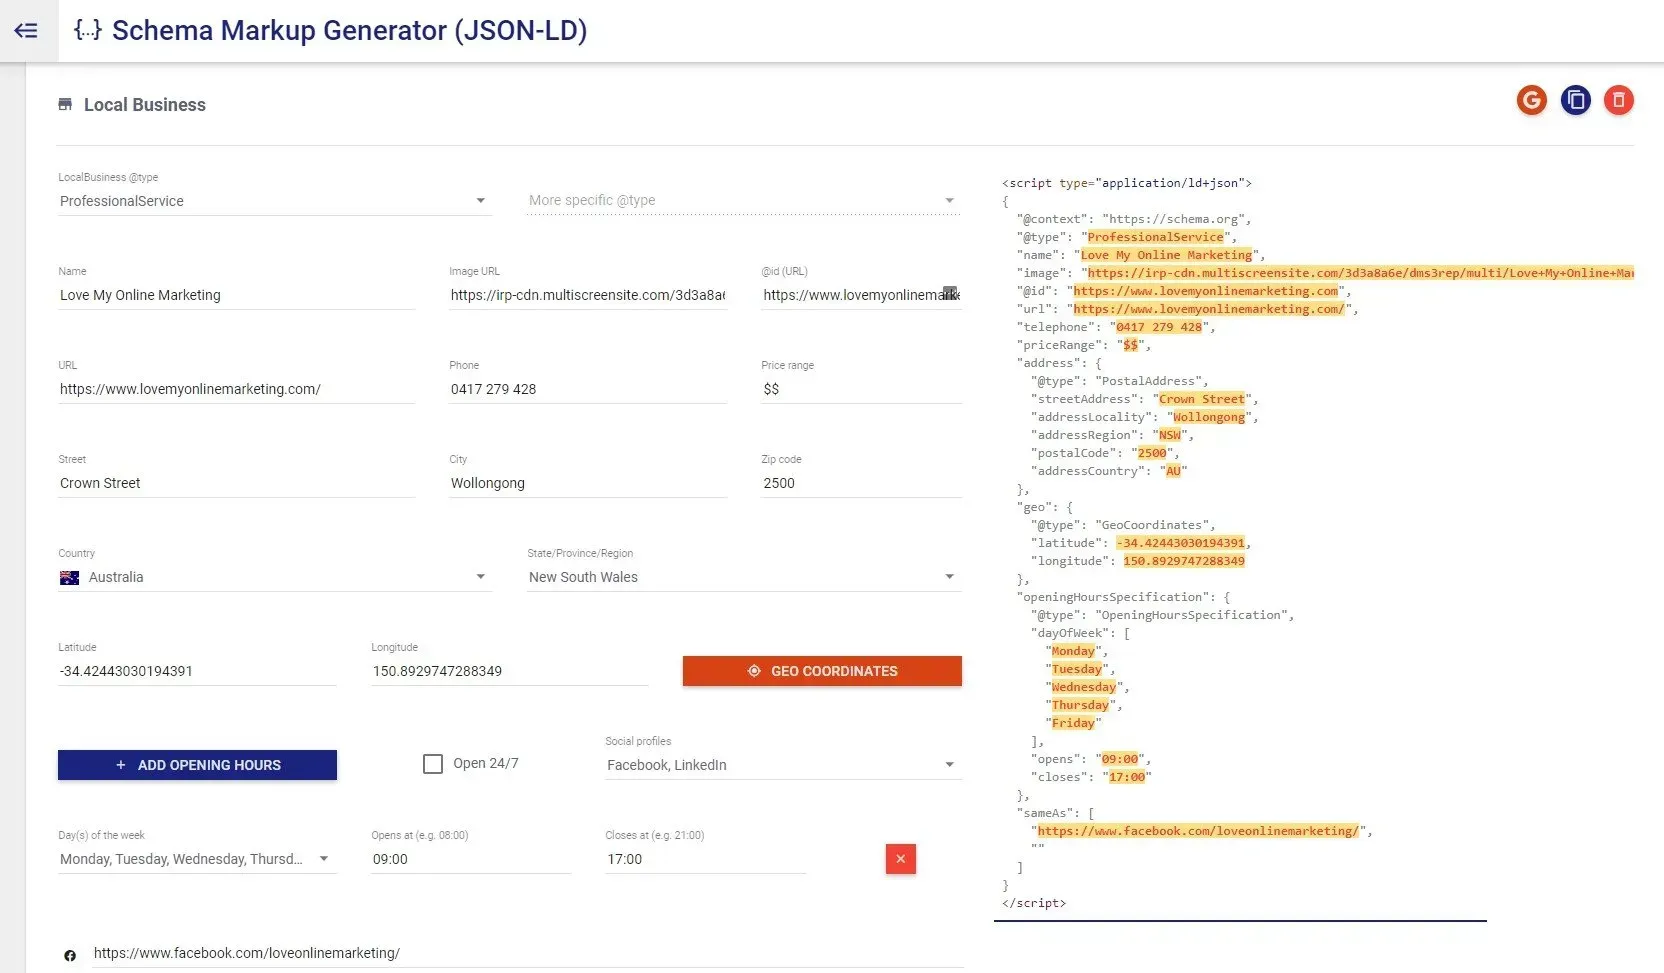Image resolution: width=1664 pixels, height=973 pixels.
Task: Focus the Street input field
Action: (x=236, y=483)
